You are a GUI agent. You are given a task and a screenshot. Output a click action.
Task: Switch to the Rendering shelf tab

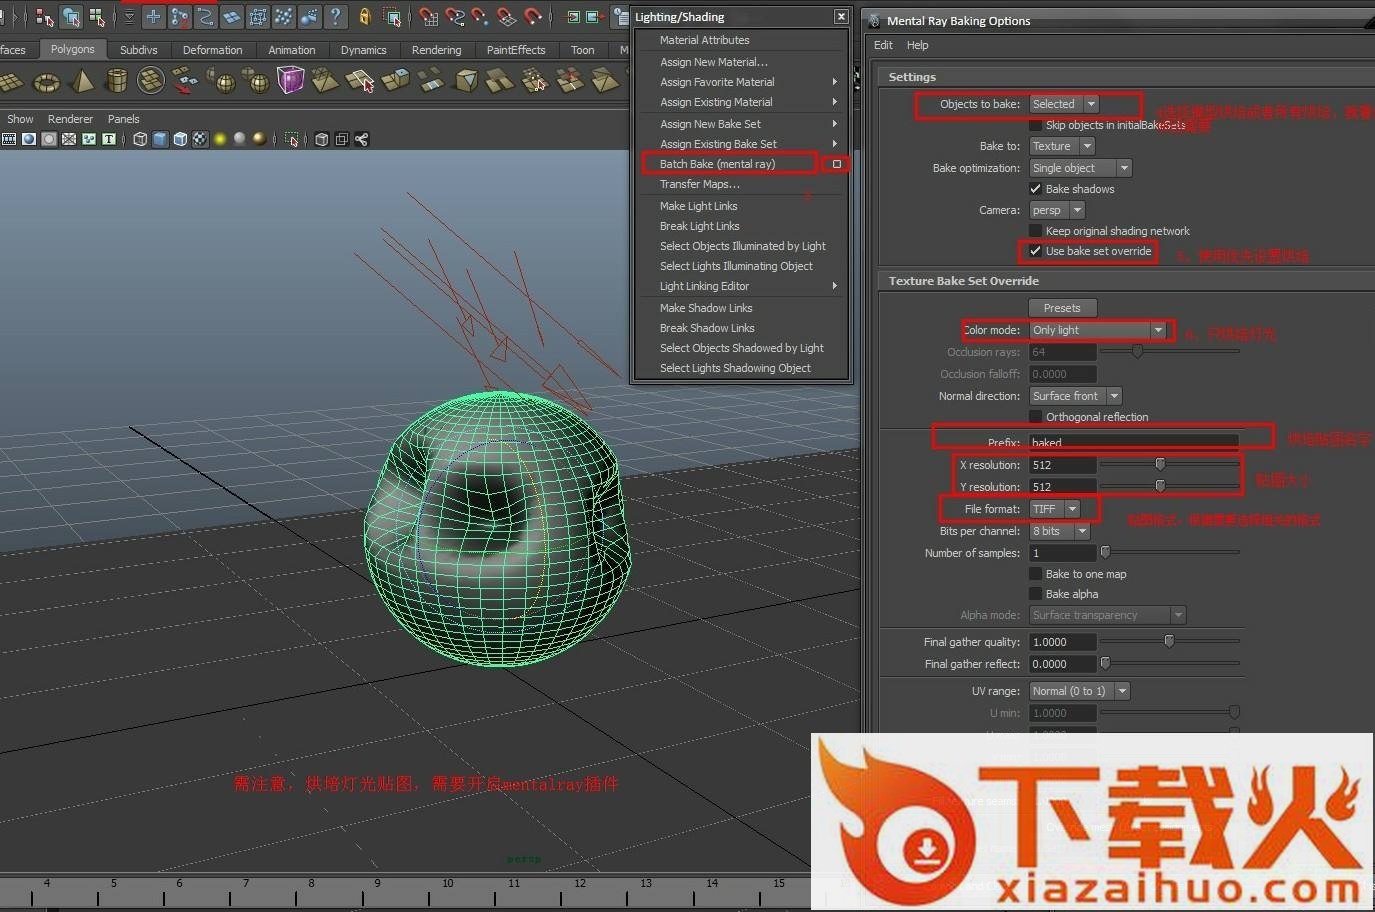coord(436,50)
